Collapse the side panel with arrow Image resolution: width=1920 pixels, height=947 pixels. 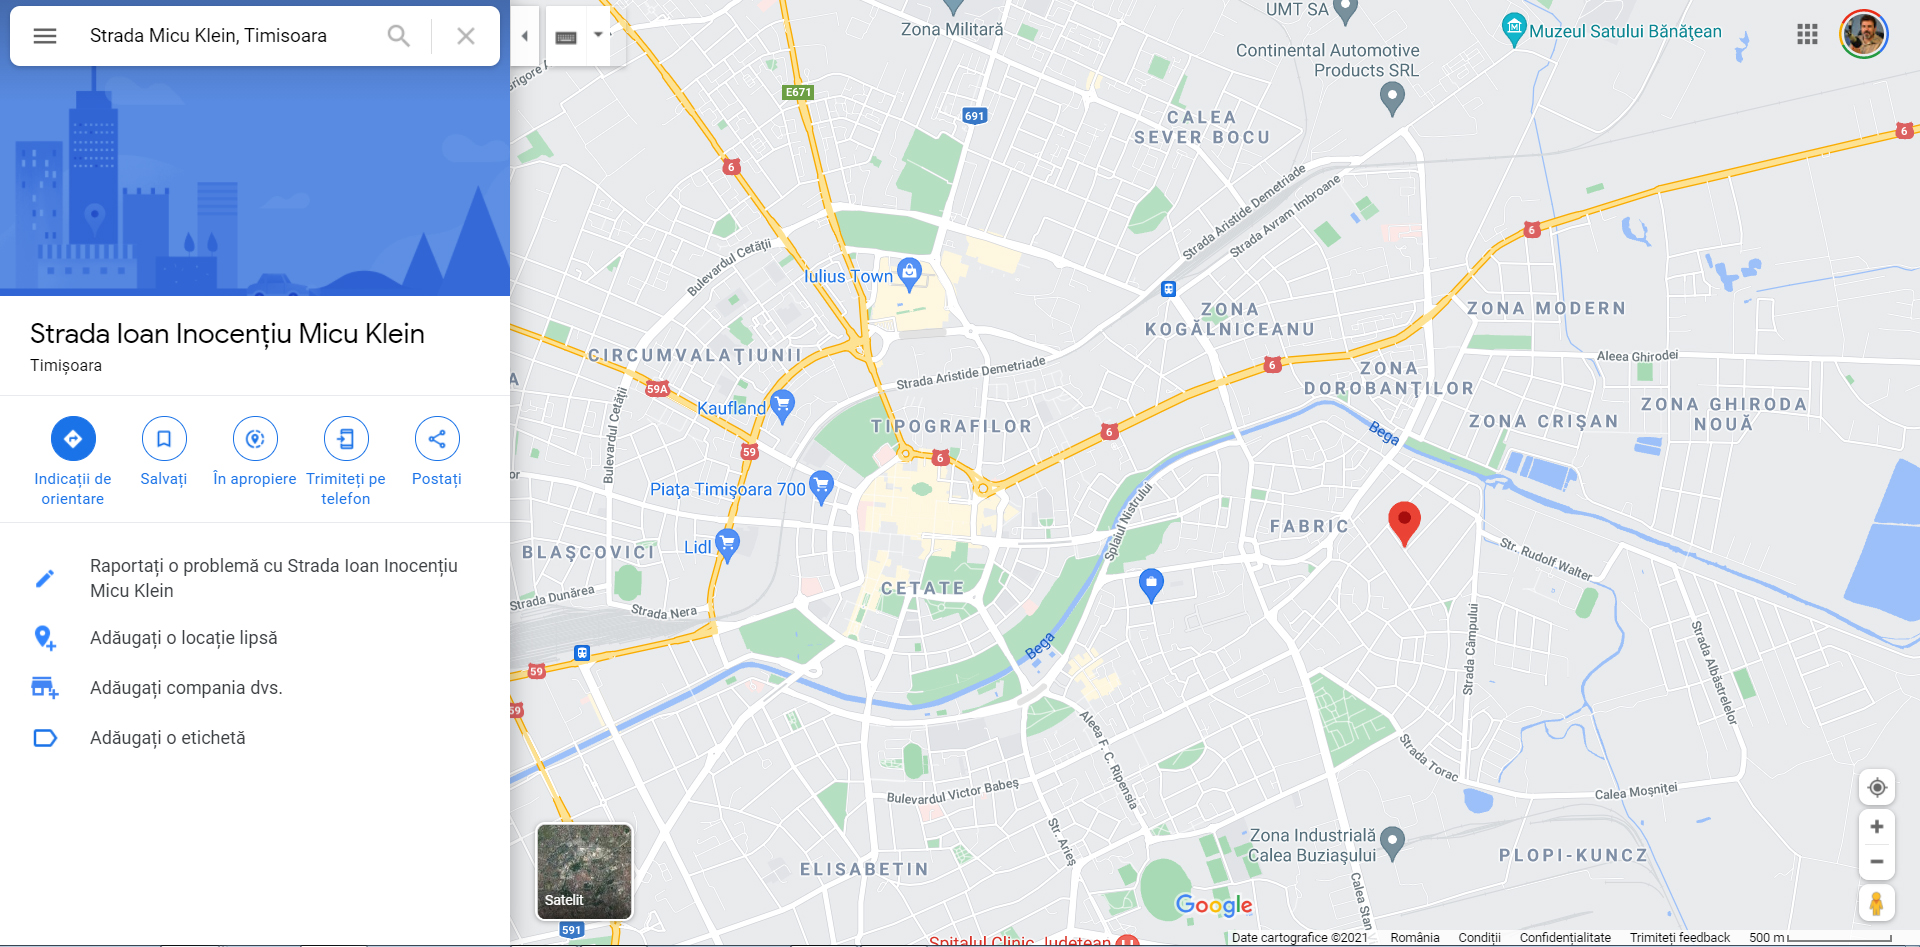525,36
